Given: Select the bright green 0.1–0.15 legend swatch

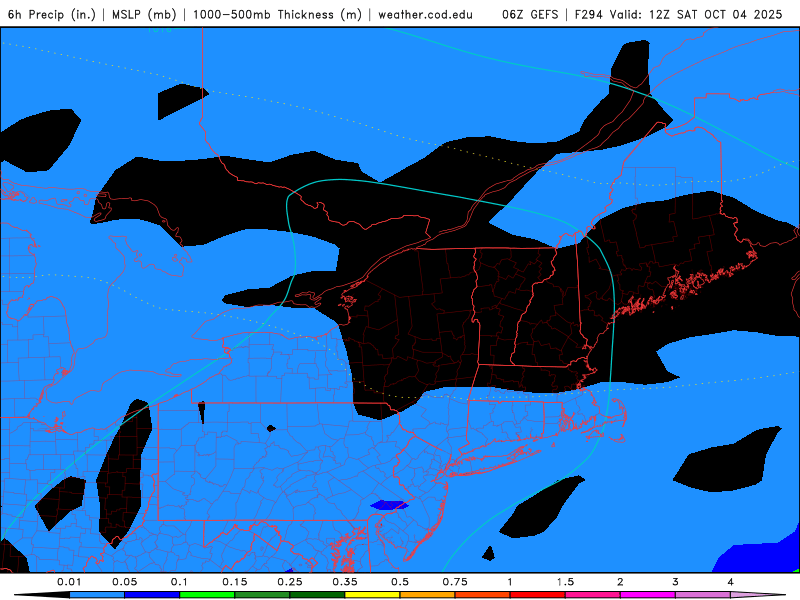Looking at the screenshot, I should 207,595.
